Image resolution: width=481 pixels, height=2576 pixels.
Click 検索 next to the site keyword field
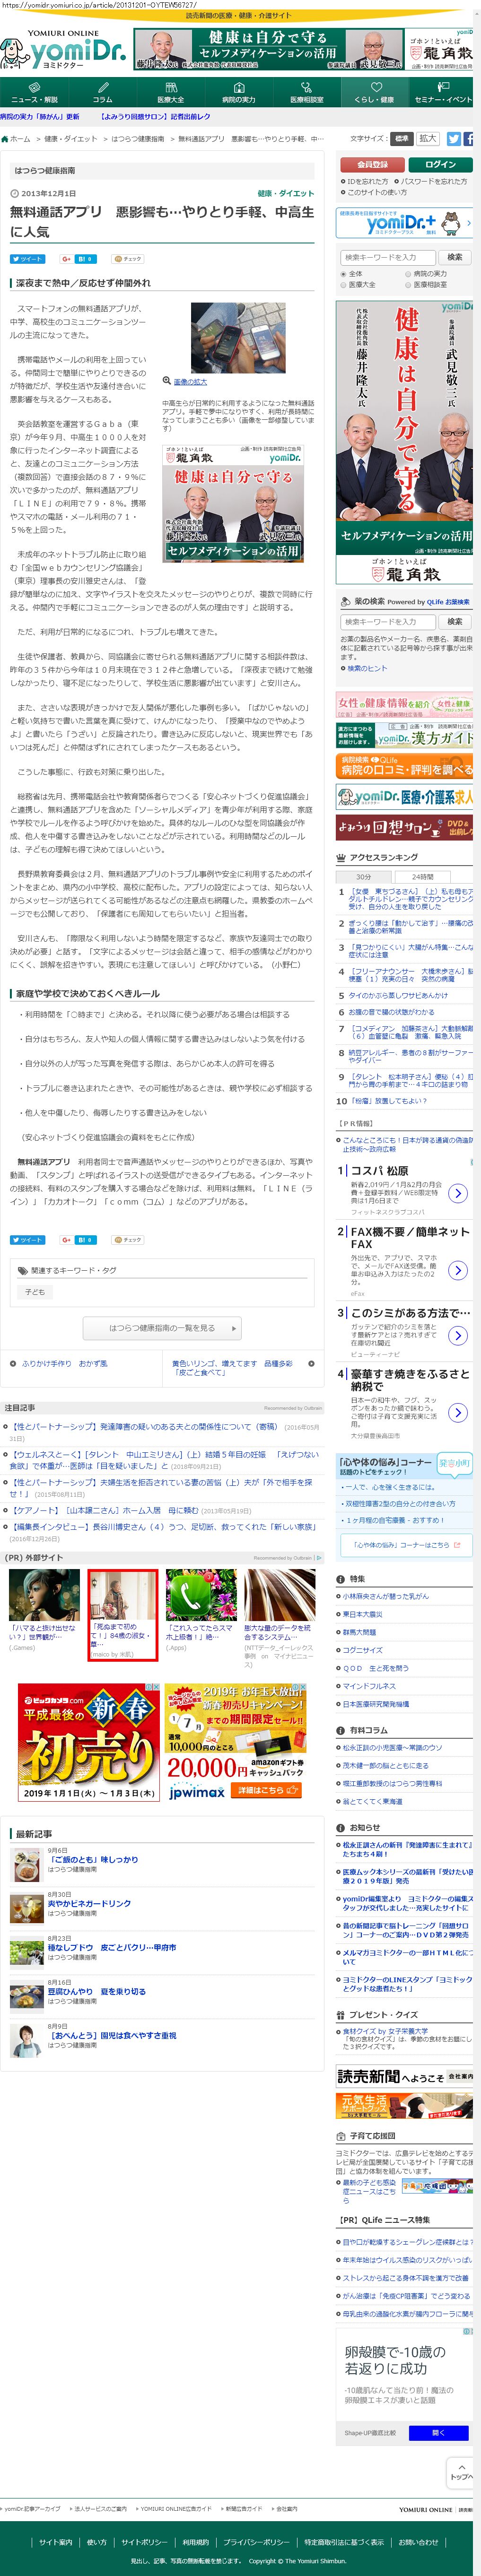[x=455, y=257]
